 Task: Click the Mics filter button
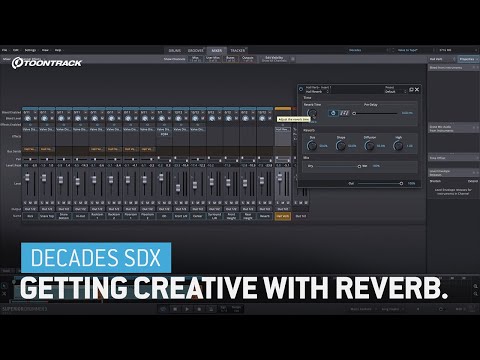pyautogui.click(x=196, y=59)
